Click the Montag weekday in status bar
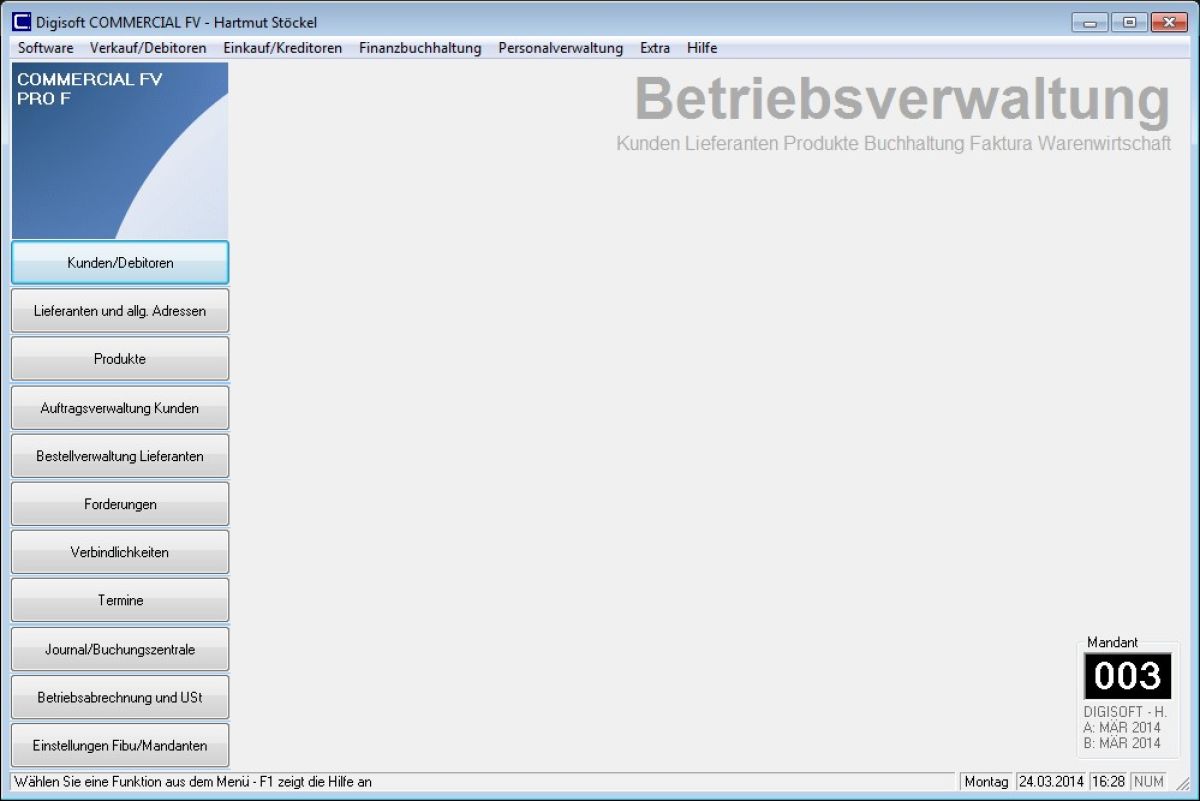1200x801 pixels. point(986,781)
